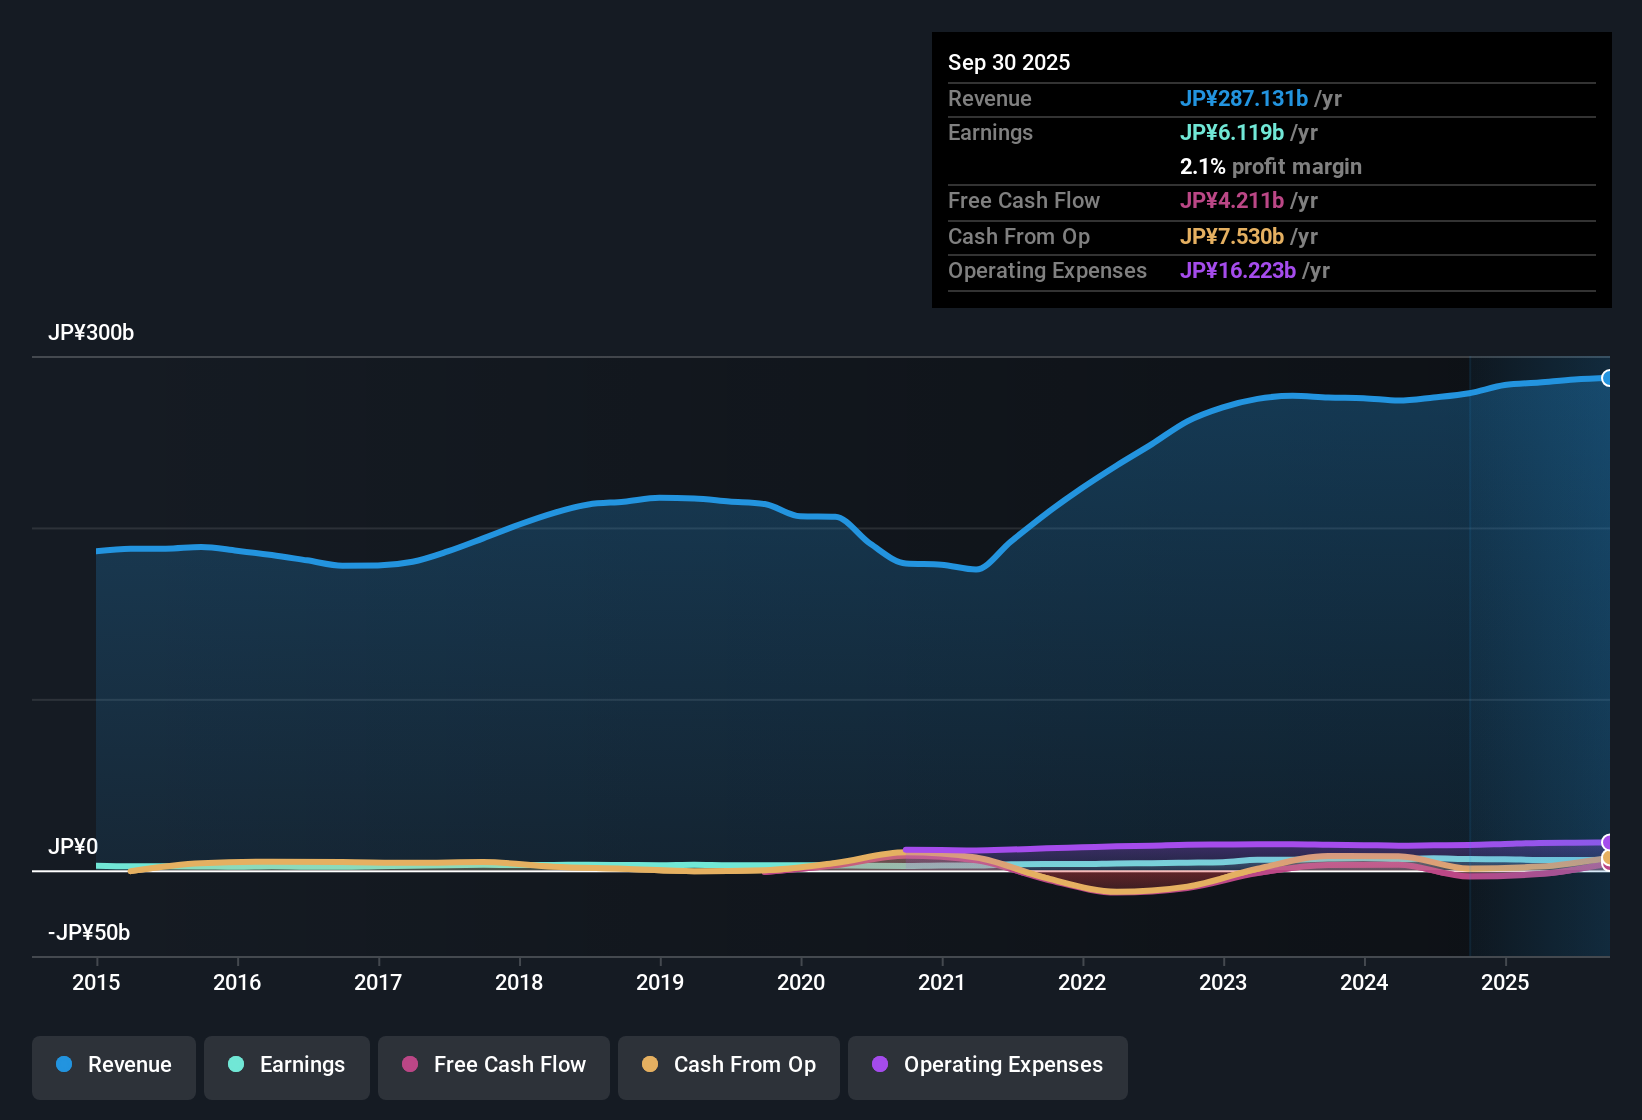
Task: Click the Cash From Op legend color dot
Action: (x=650, y=1065)
